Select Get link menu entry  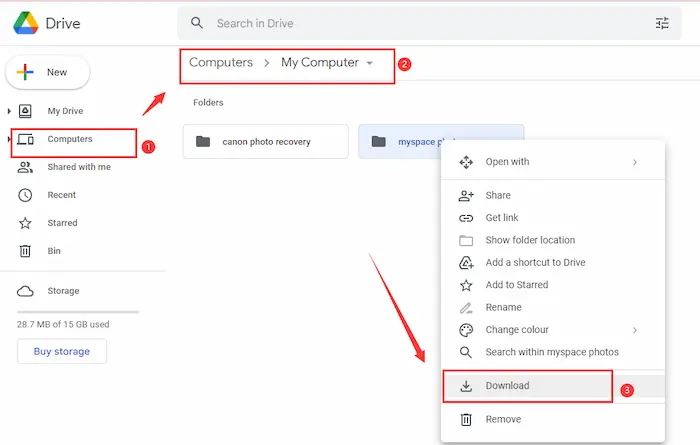pos(553,218)
